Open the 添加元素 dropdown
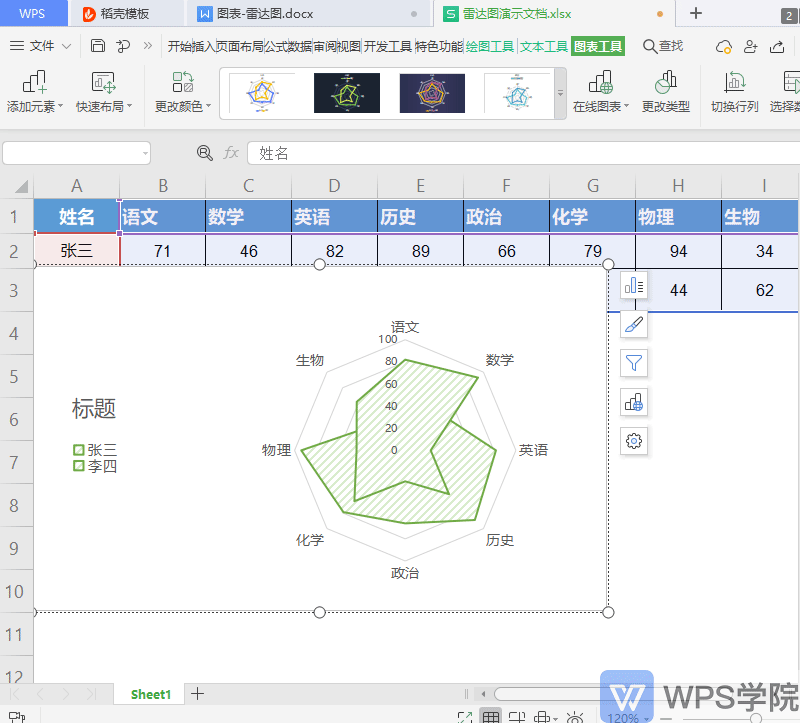The image size is (800, 723). coord(35,92)
